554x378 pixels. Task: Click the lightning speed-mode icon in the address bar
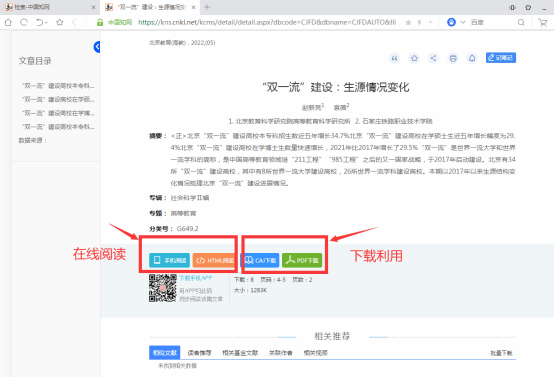pos(419,23)
